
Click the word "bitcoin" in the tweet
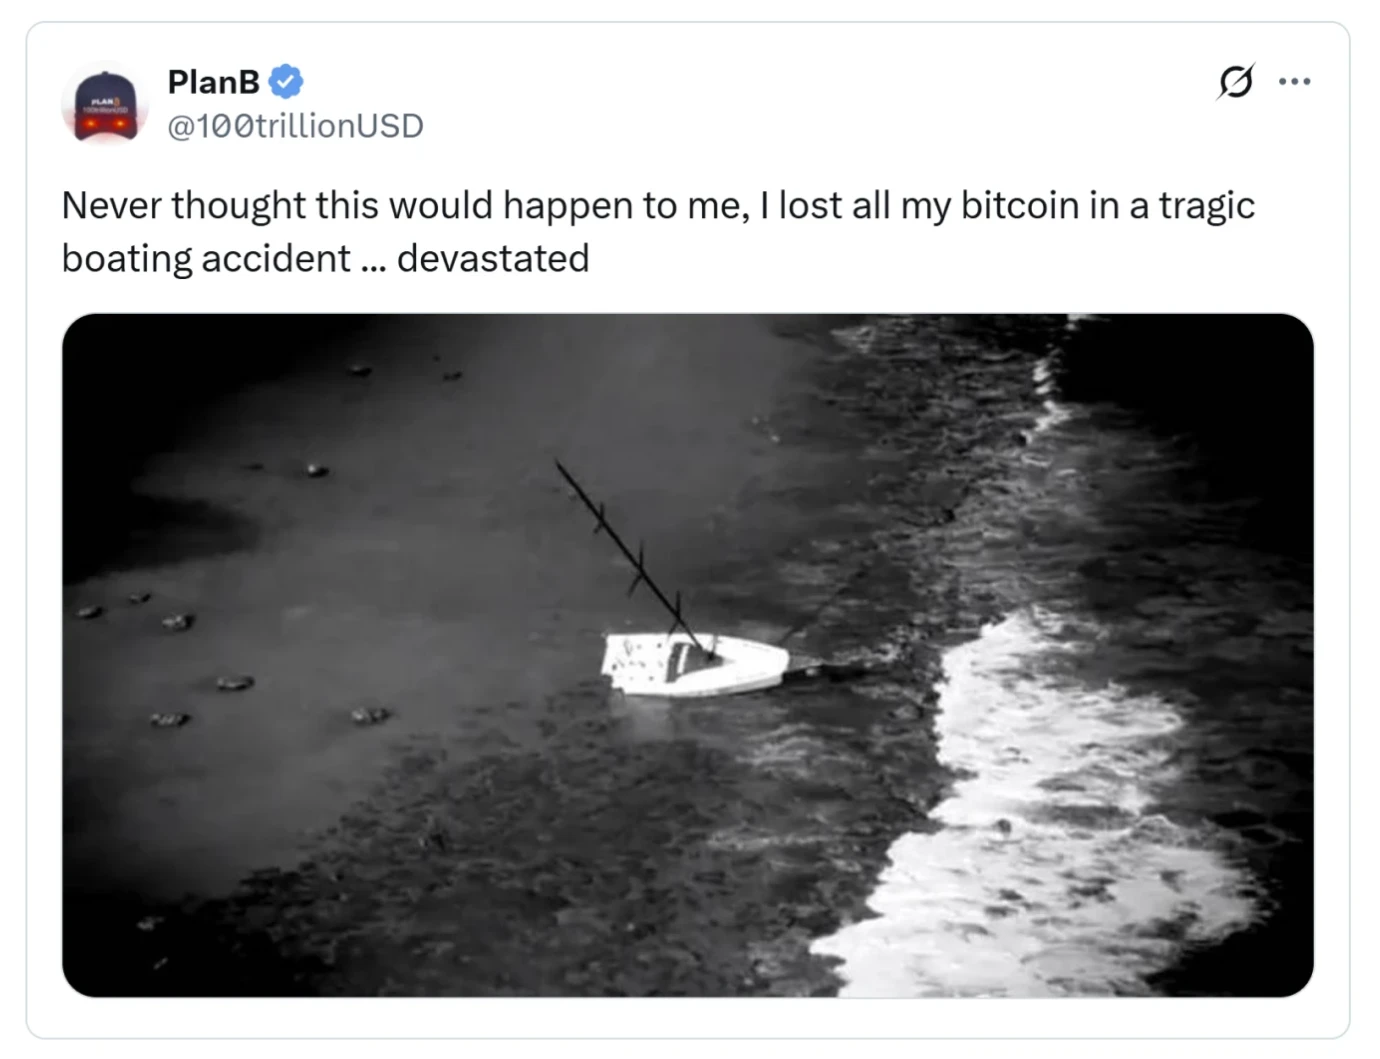[x=1020, y=205]
